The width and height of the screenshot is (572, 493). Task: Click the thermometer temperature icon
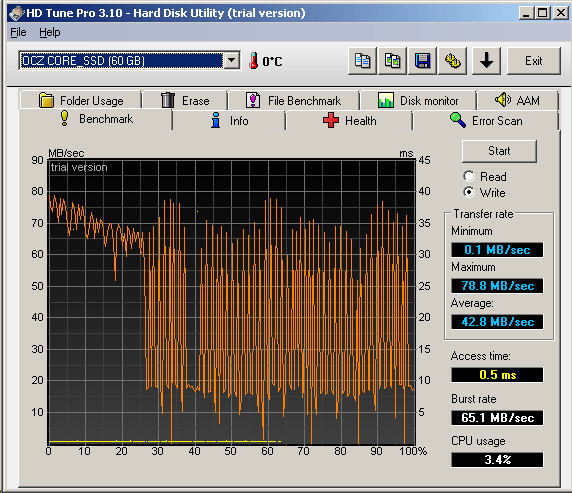click(253, 61)
